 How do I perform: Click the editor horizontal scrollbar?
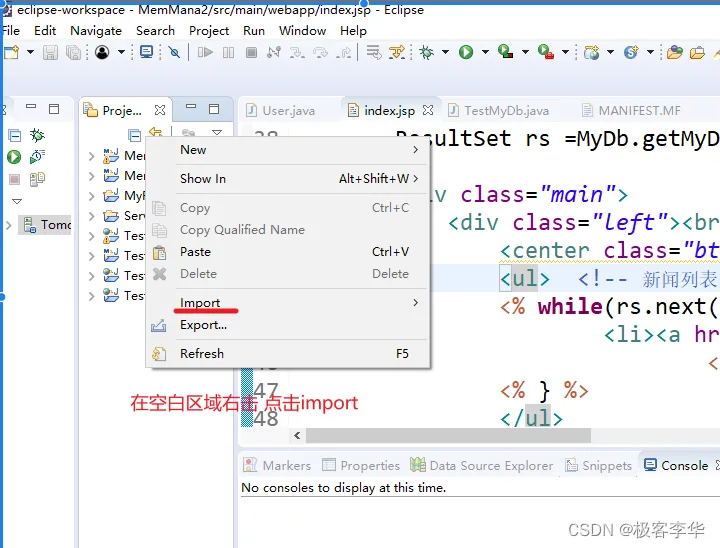(x=448, y=435)
